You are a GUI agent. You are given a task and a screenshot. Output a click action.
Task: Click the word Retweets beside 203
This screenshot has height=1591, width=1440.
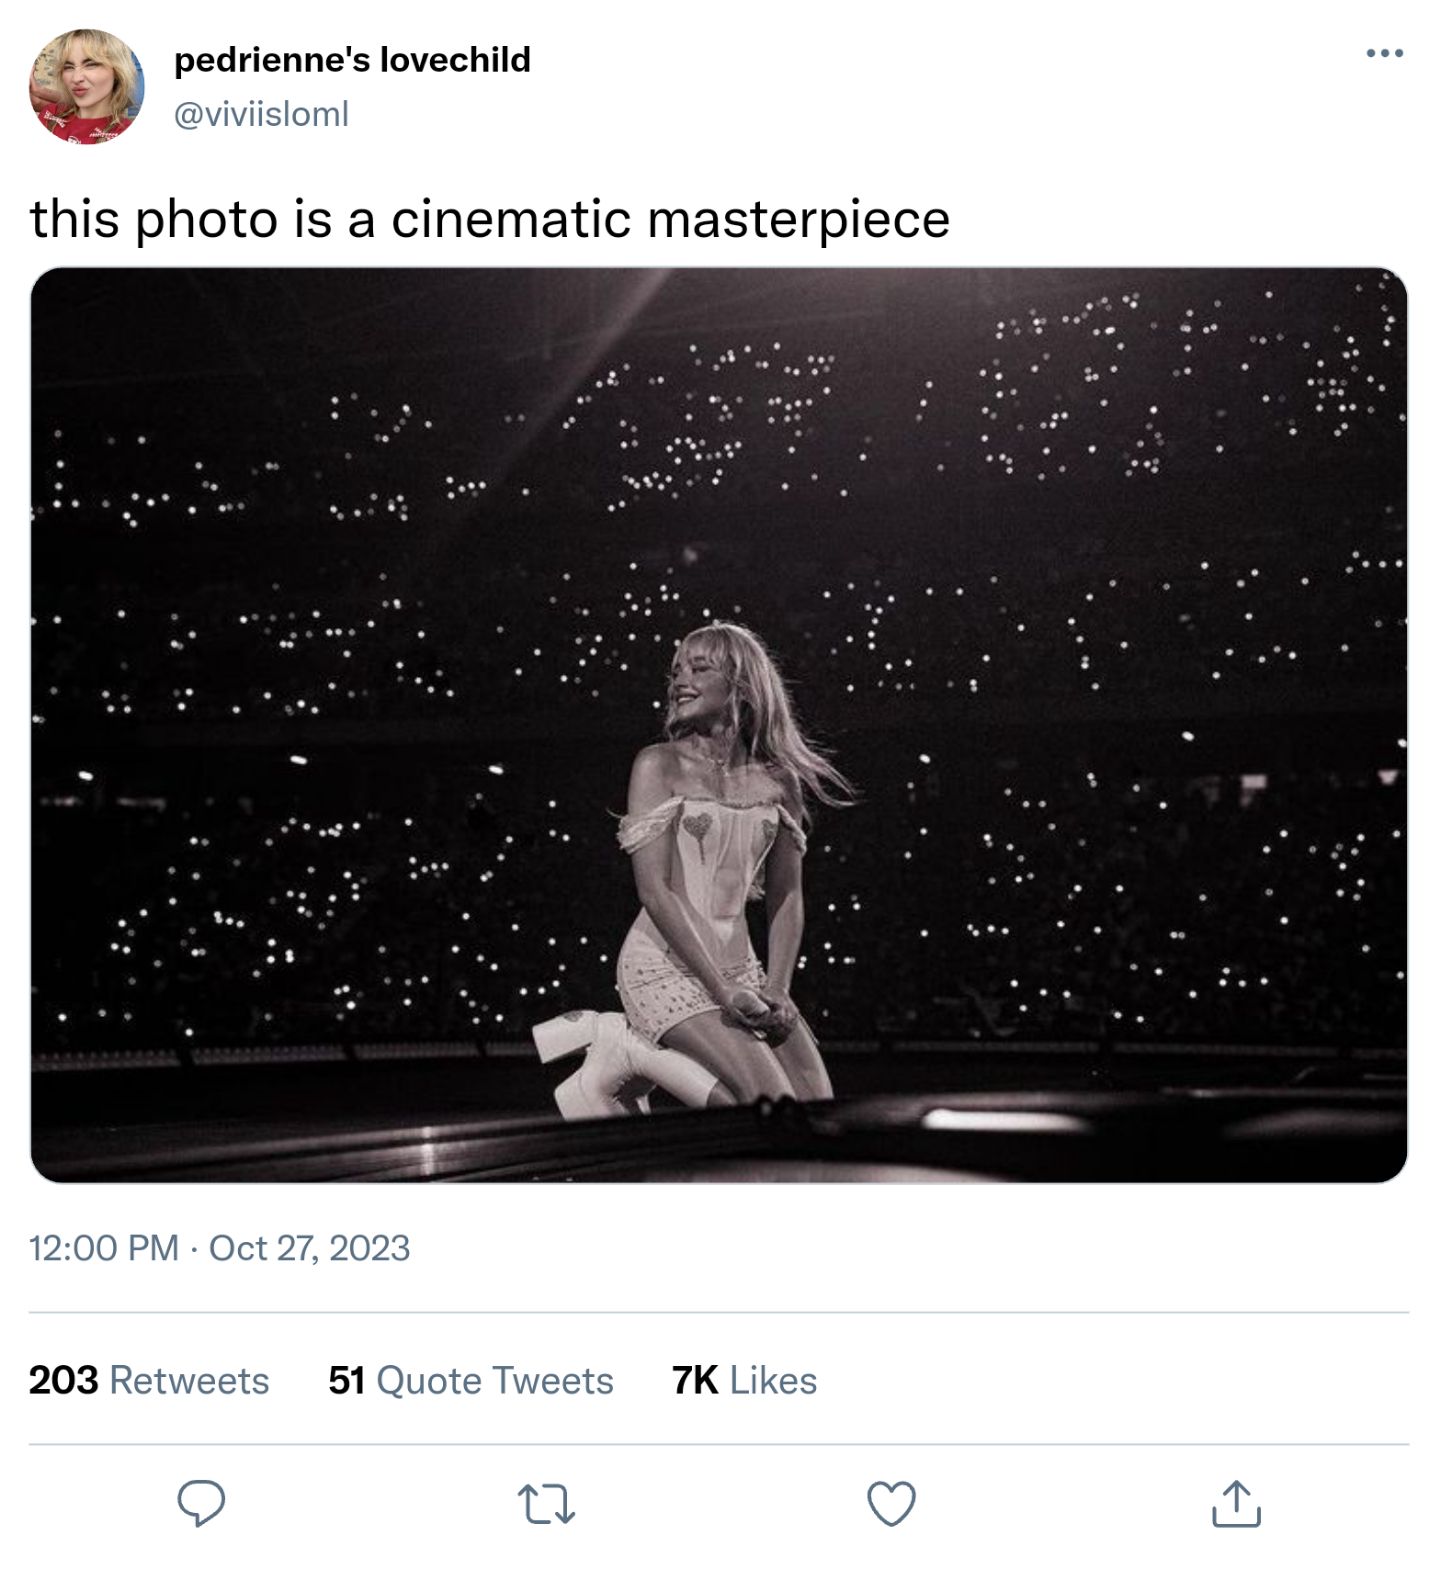coord(189,1380)
